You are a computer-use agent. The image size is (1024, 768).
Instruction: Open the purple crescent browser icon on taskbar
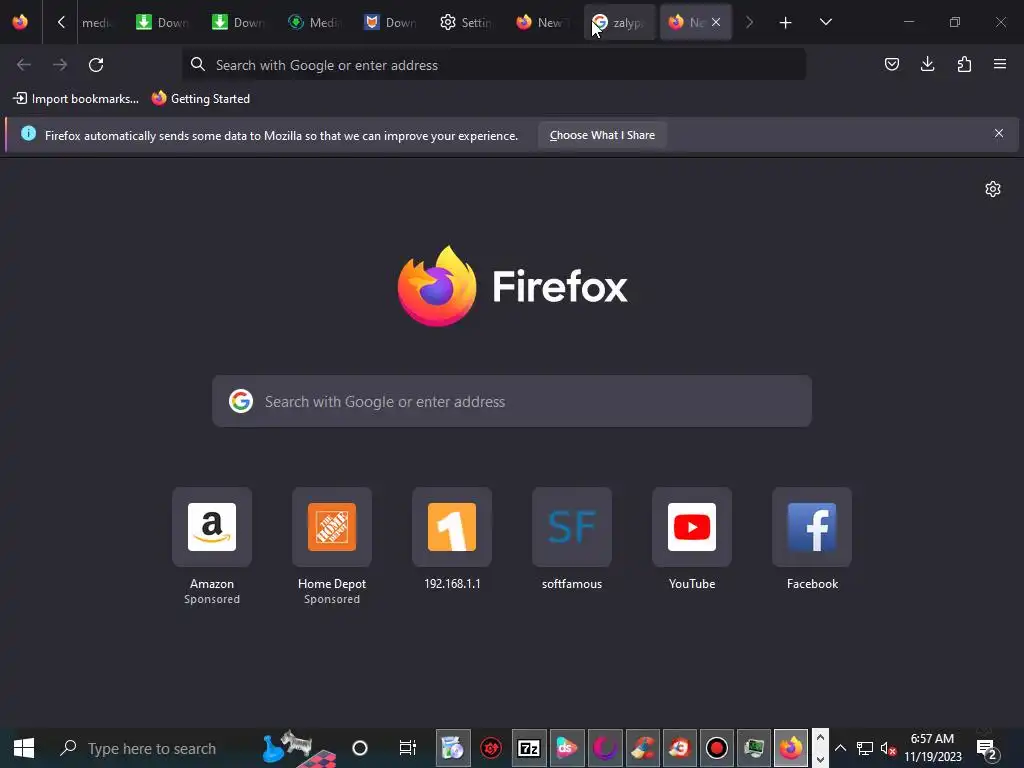point(604,748)
